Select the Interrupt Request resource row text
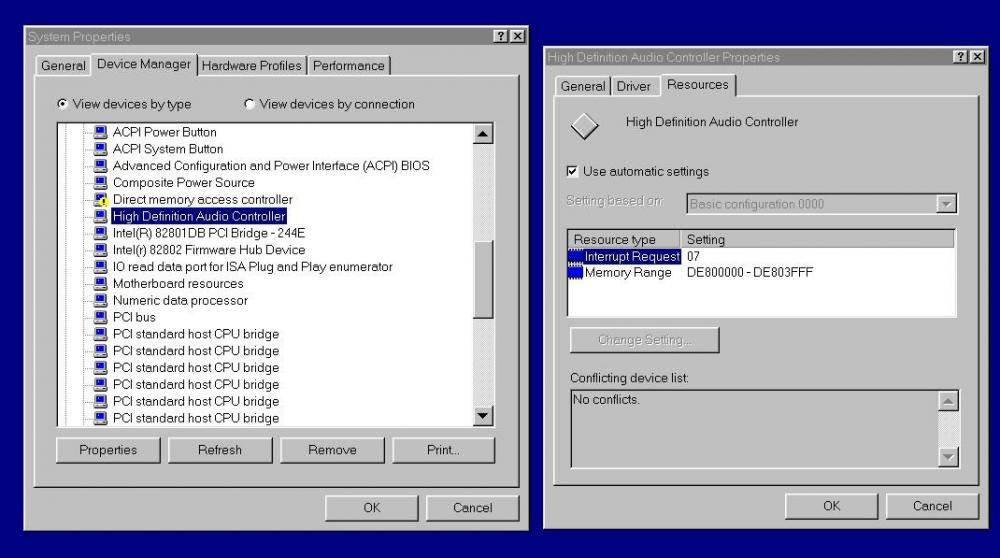The image size is (1000, 558). 632,256
